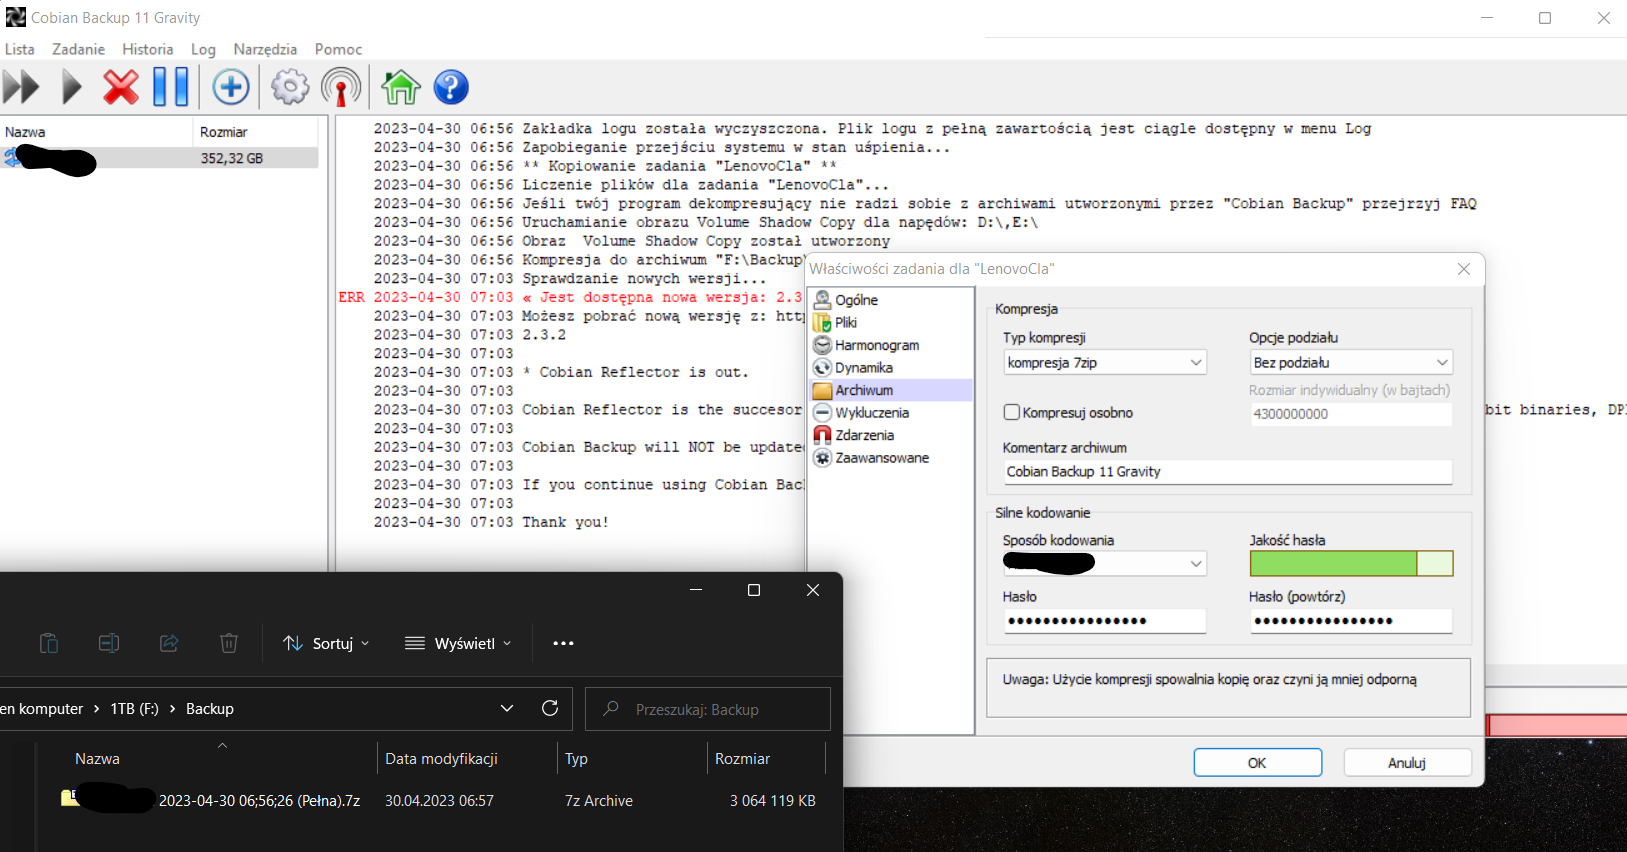Run selected task with play icon
Viewport: 1627px width, 852px height.
[x=71, y=87]
